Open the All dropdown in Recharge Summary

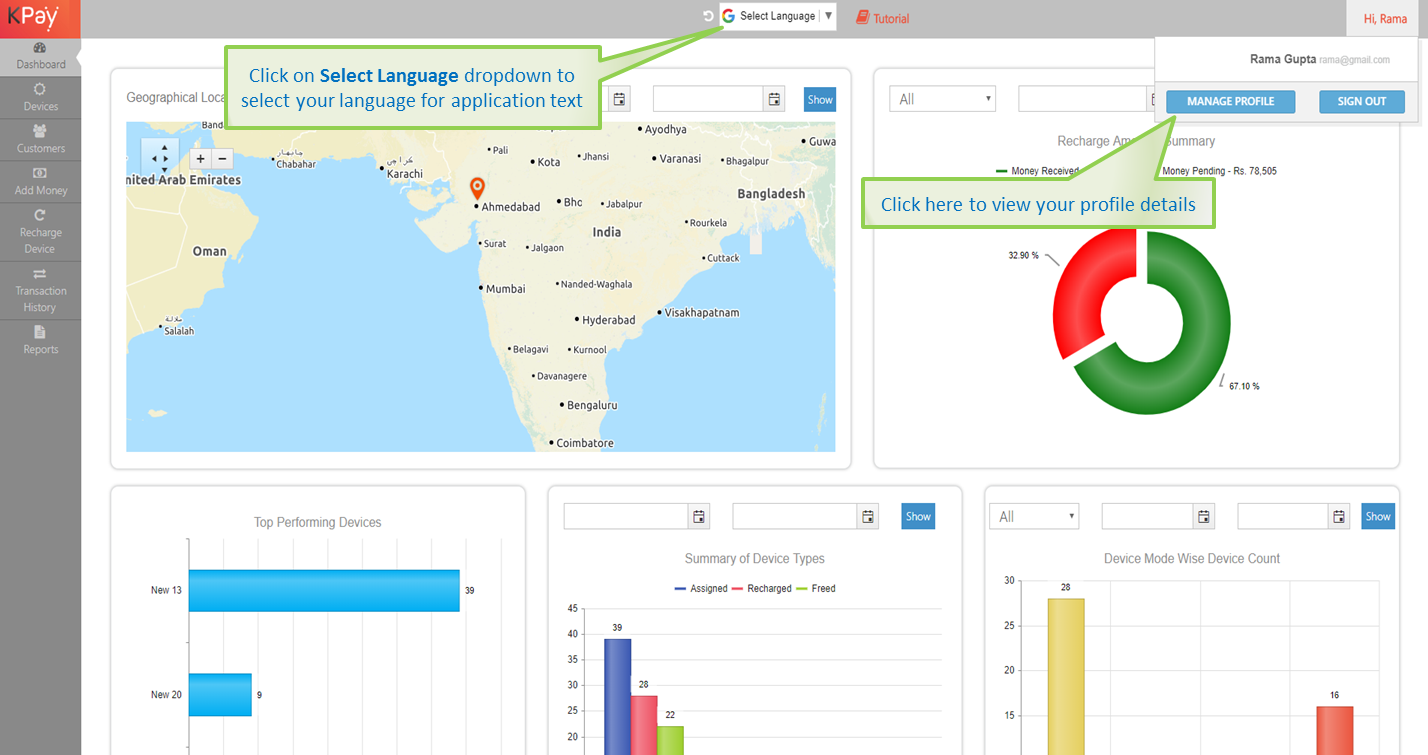[942, 99]
